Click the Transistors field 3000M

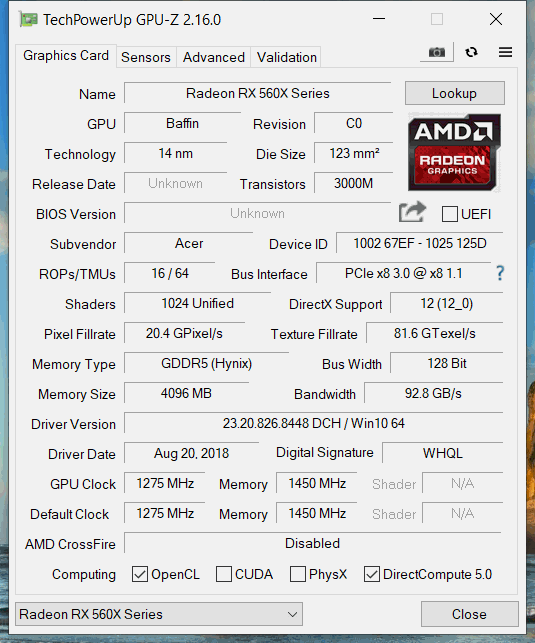pyautogui.click(x=354, y=183)
